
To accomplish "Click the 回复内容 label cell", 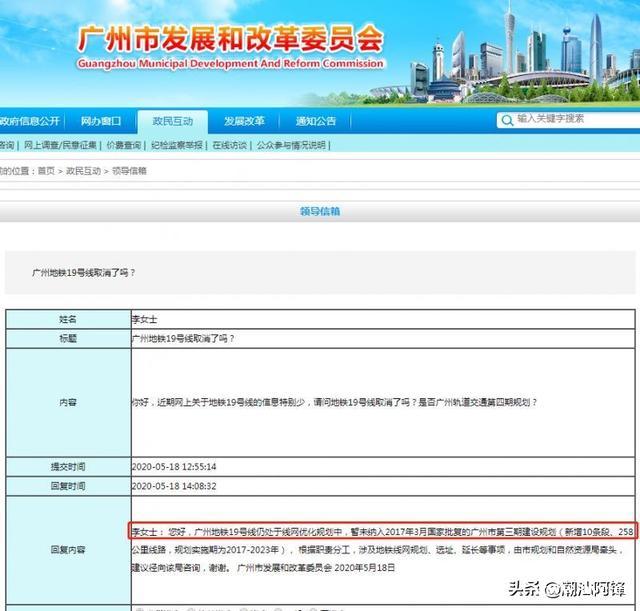I will [68, 550].
